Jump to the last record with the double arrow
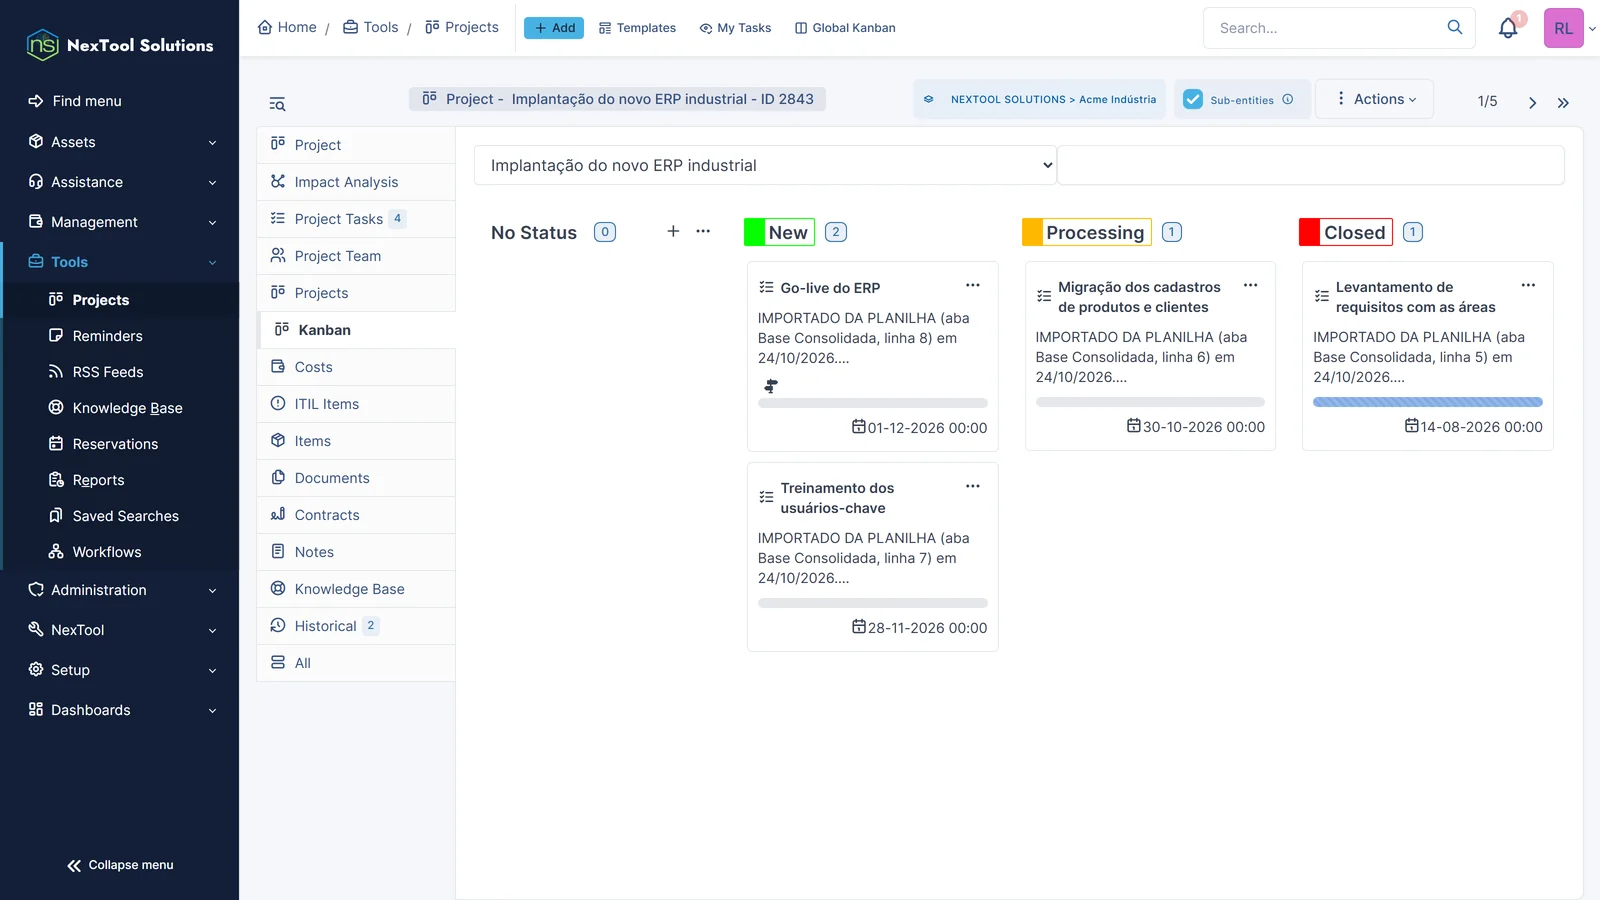This screenshot has height=900, width=1600. tap(1563, 102)
